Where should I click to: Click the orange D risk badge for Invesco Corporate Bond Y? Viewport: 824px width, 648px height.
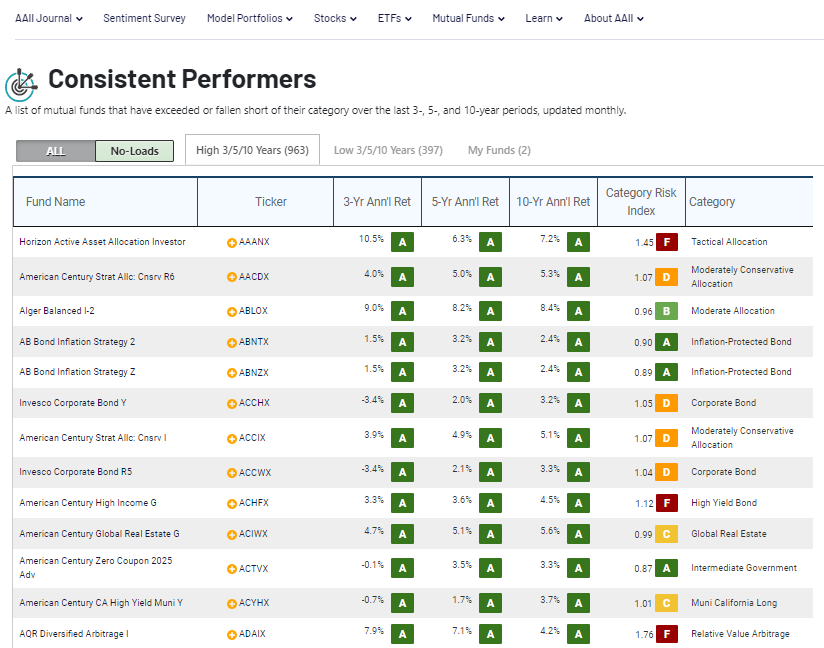pos(666,403)
